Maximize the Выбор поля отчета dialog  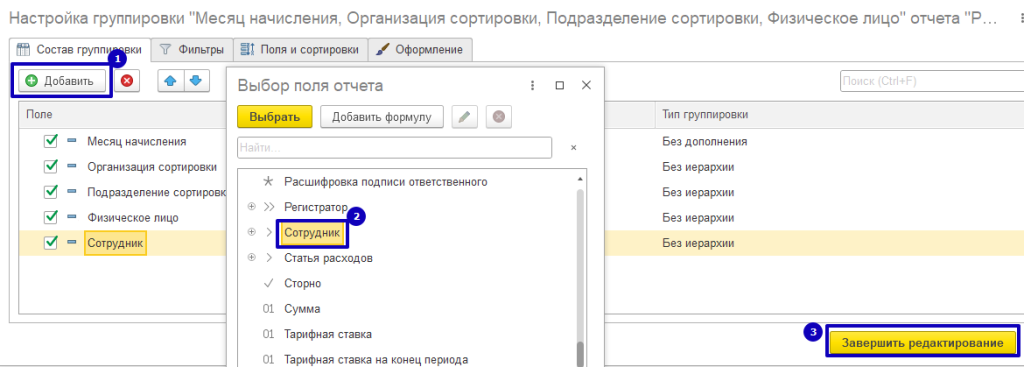click(x=560, y=86)
